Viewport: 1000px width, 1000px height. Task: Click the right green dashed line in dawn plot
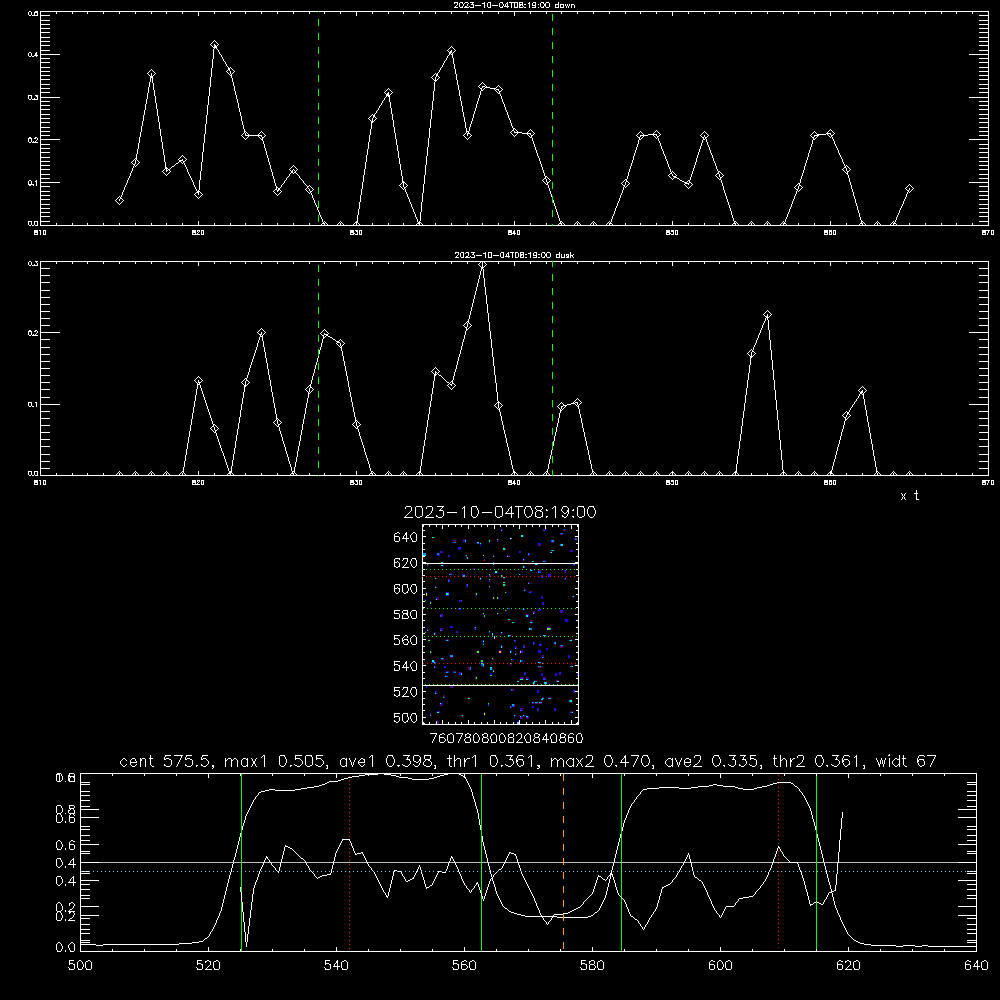(552, 118)
